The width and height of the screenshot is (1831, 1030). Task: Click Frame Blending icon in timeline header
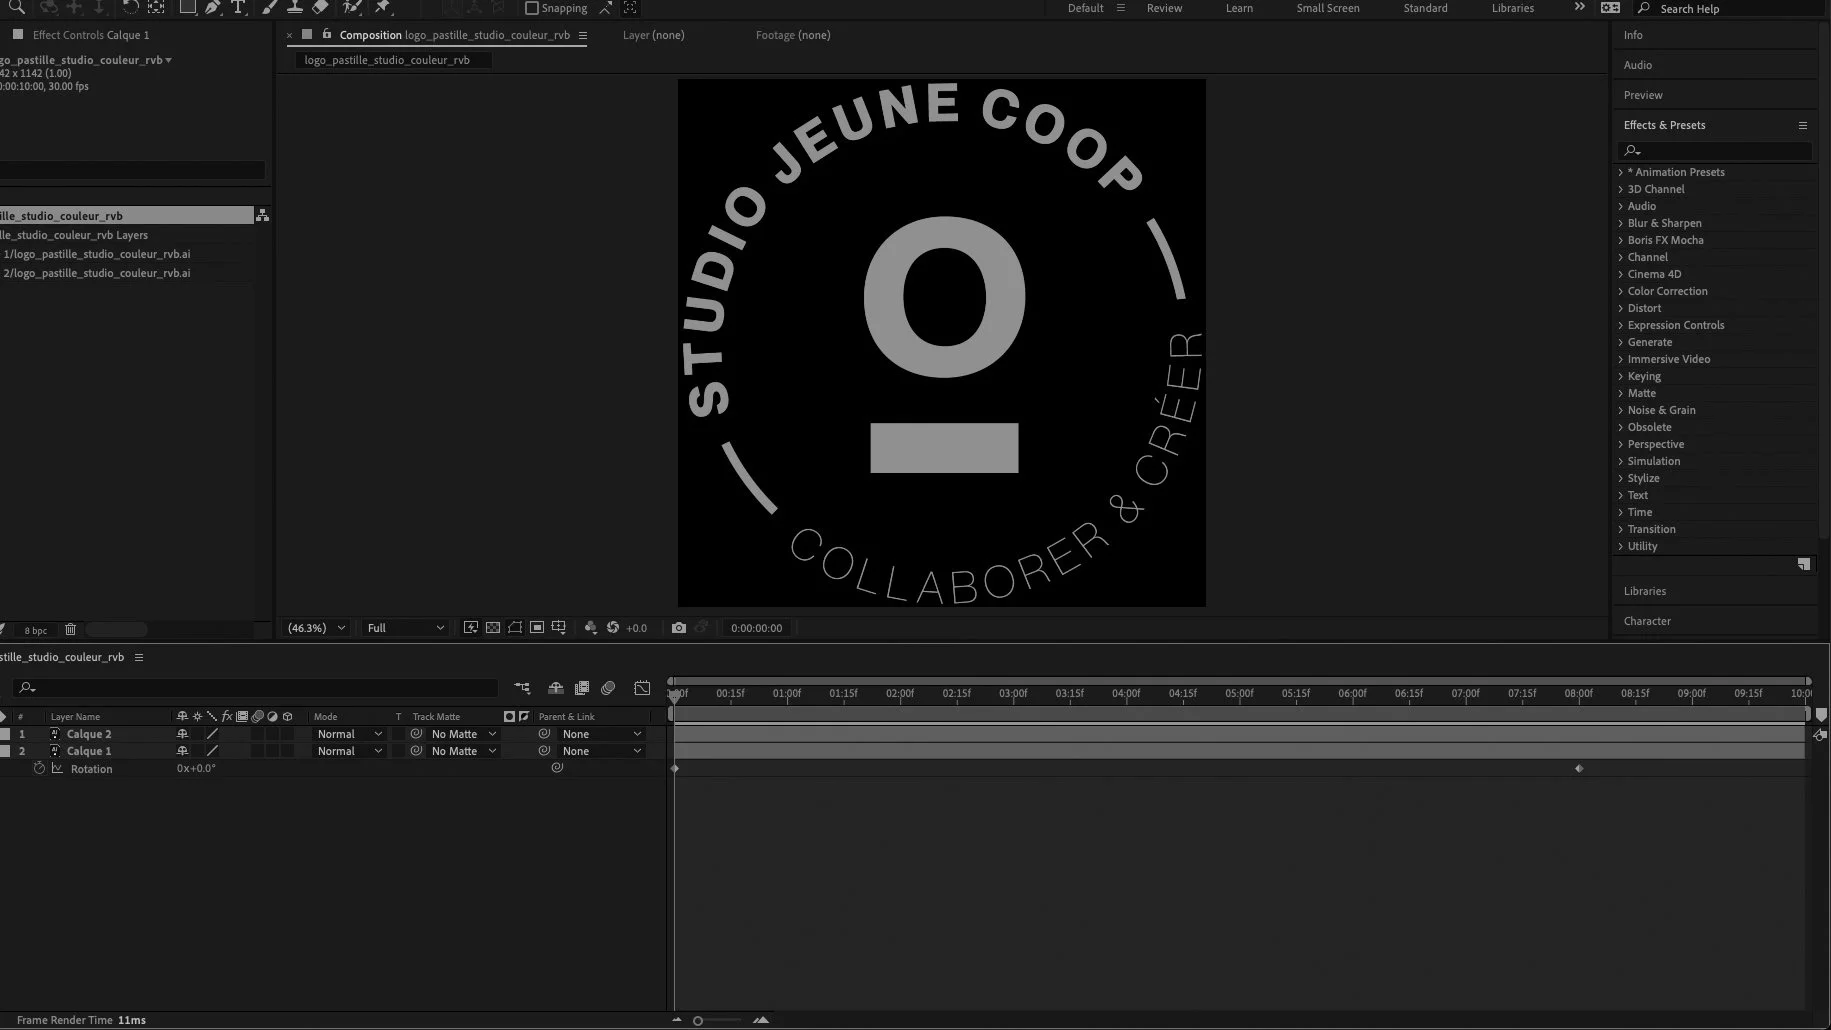(x=582, y=688)
